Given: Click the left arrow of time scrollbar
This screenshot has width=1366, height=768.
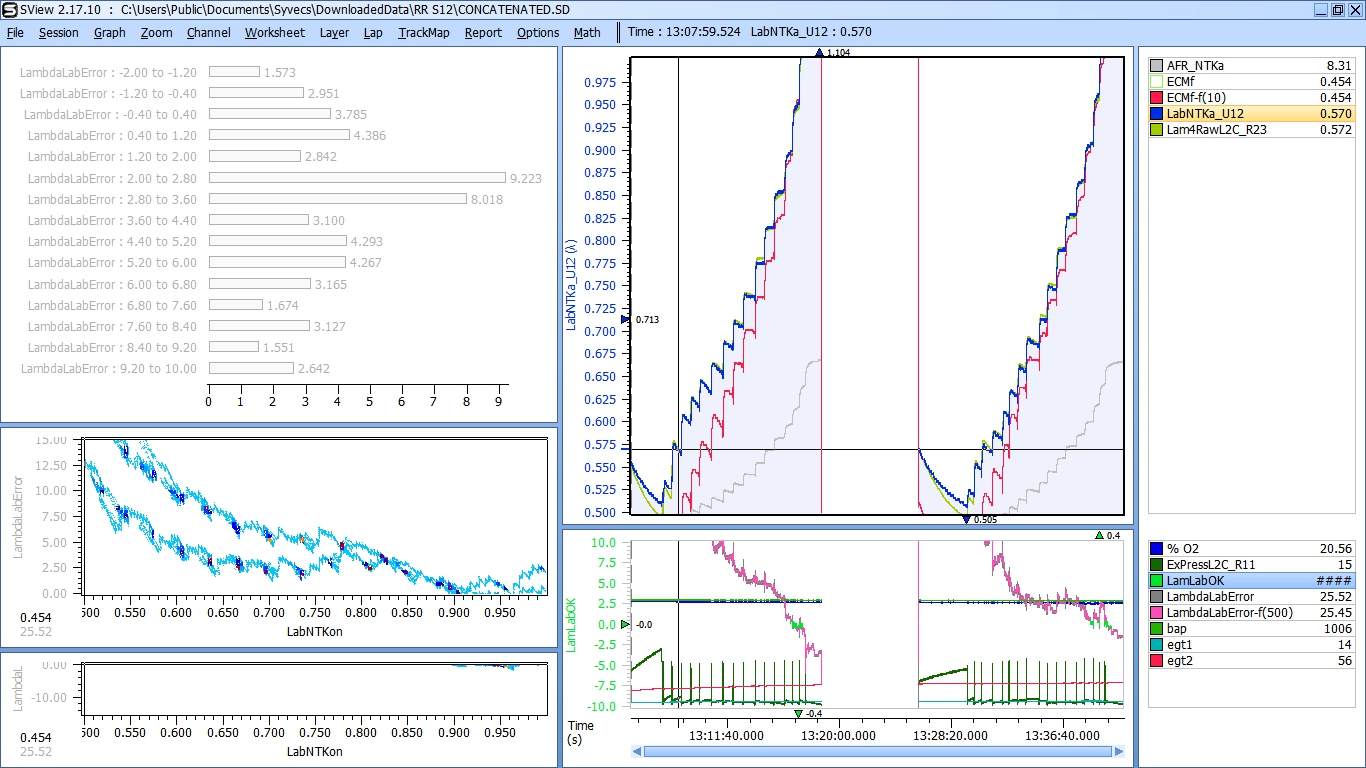Looking at the screenshot, I should [x=638, y=751].
